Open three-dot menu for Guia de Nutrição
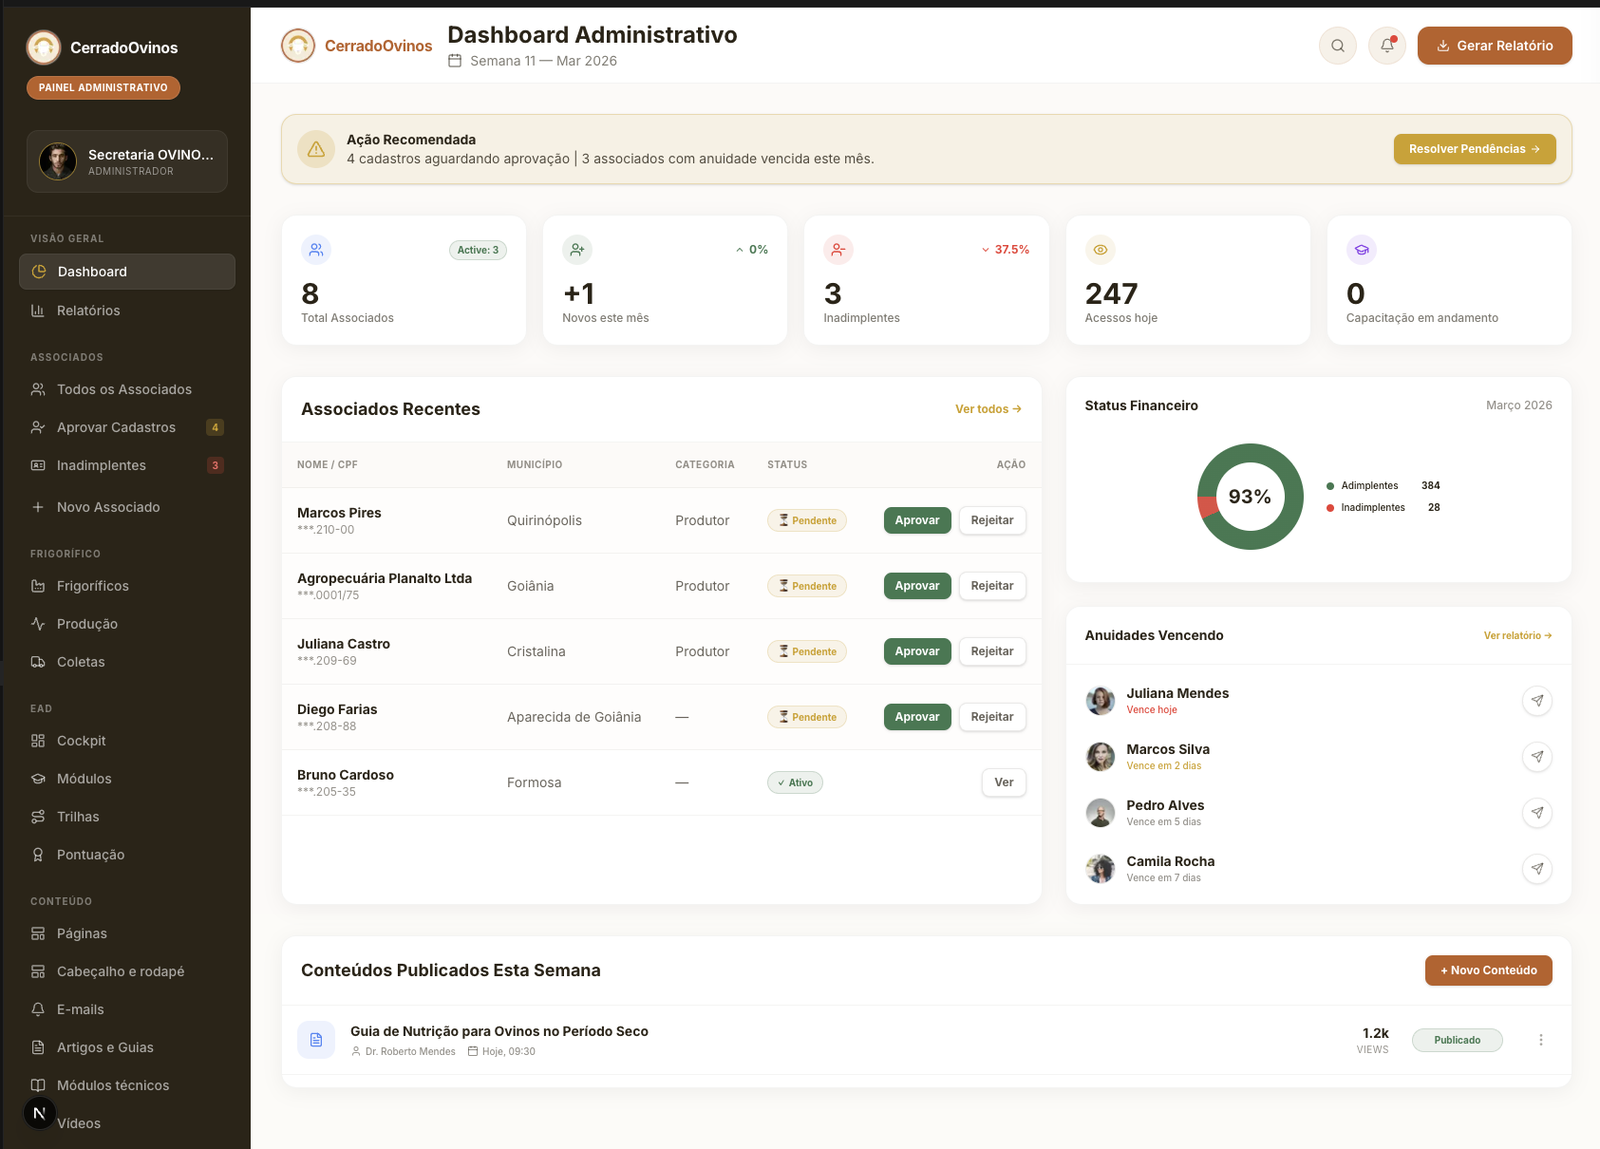The width and height of the screenshot is (1600, 1149). tap(1541, 1040)
